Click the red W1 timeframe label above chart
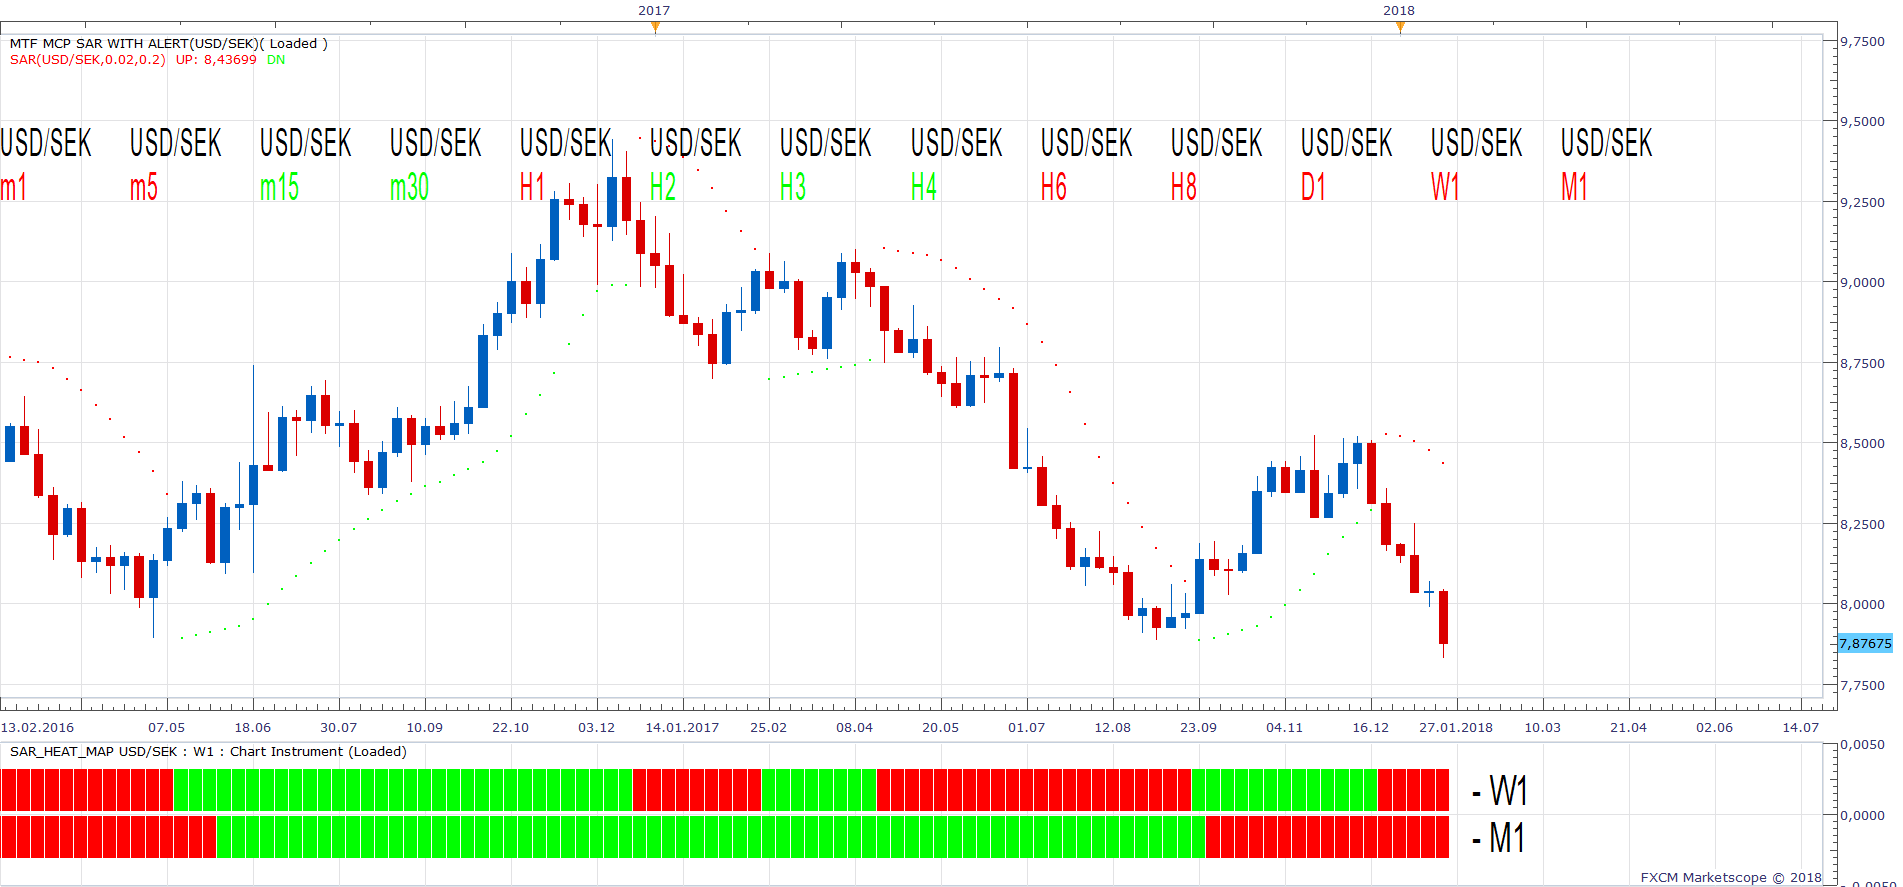The height and width of the screenshot is (887, 1903). (1445, 187)
